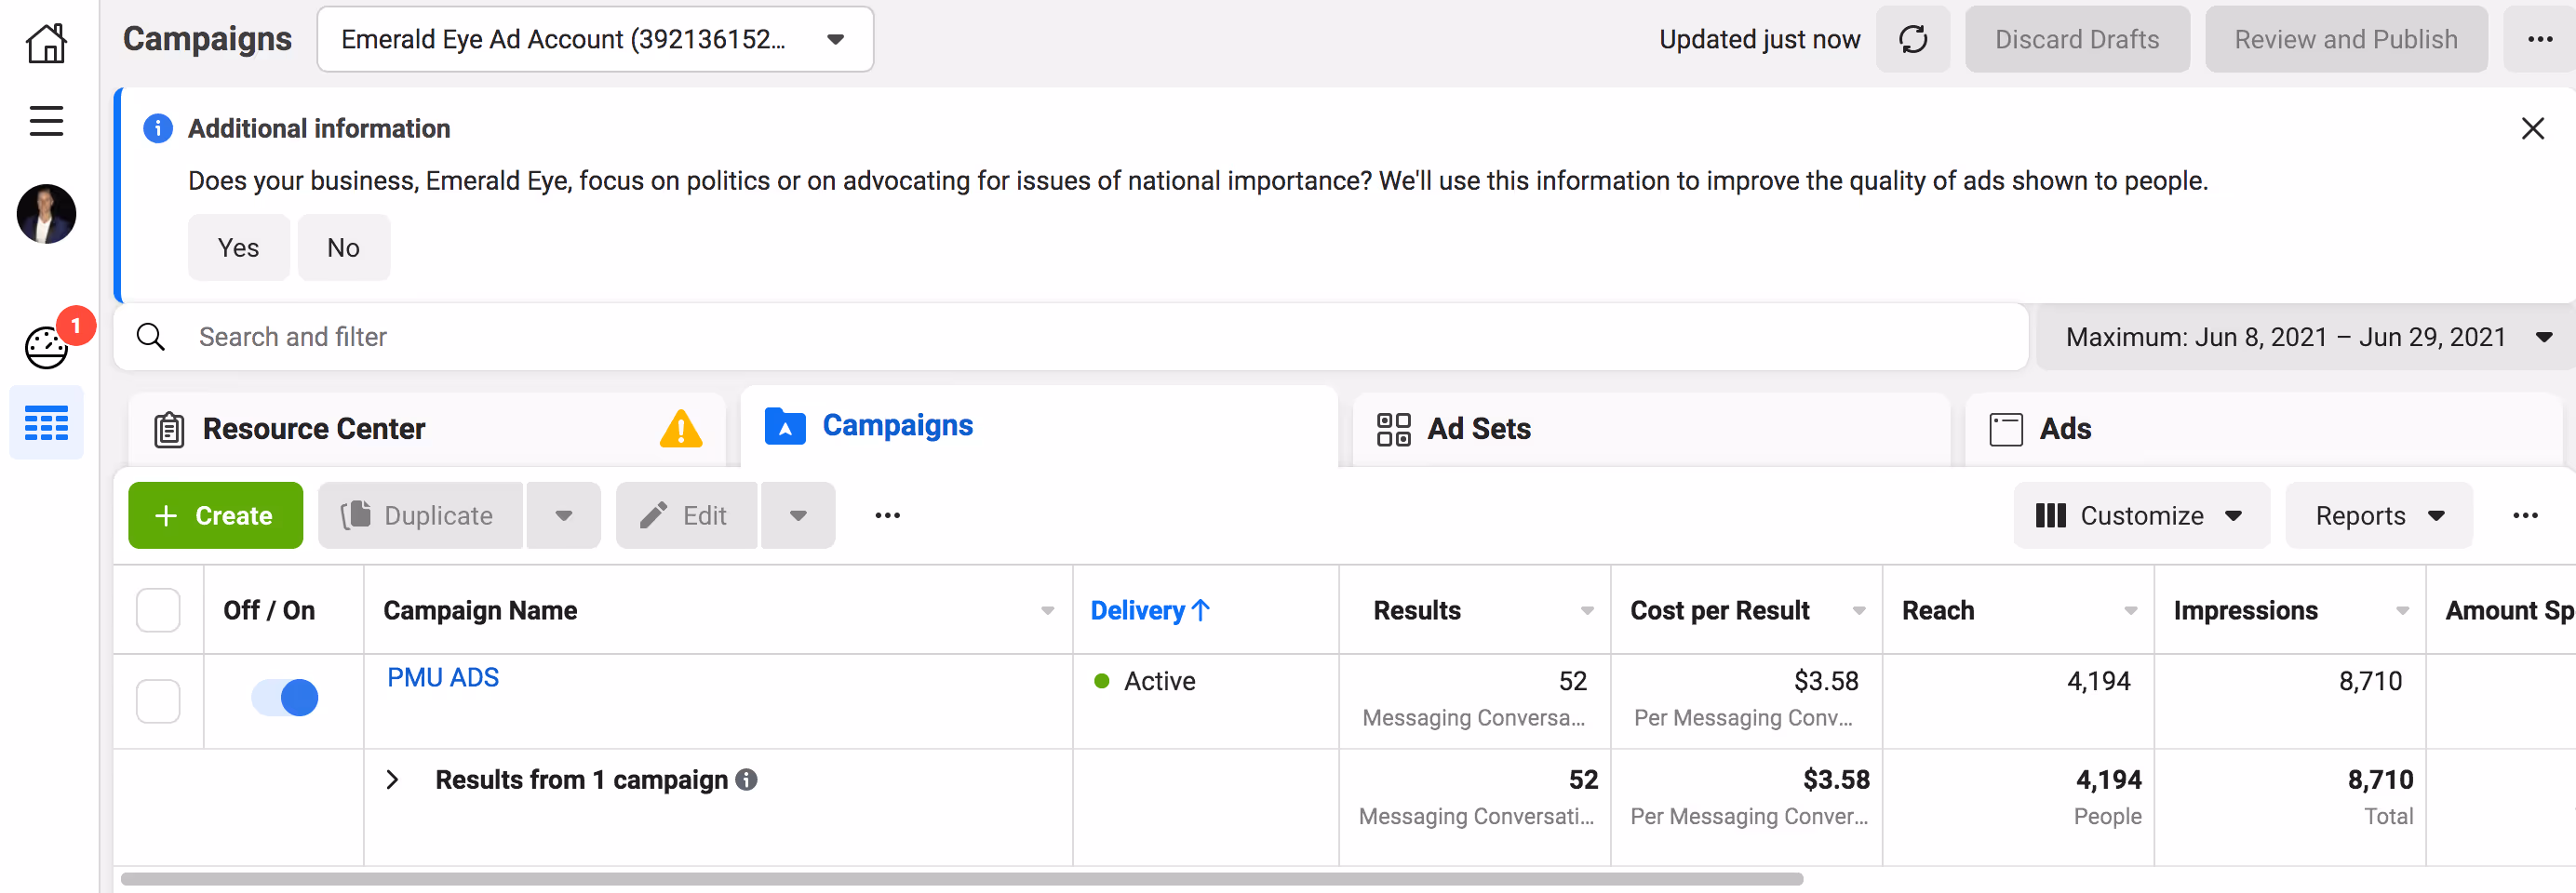
Task: Check the PMU ADS row checkbox
Action: [158, 701]
